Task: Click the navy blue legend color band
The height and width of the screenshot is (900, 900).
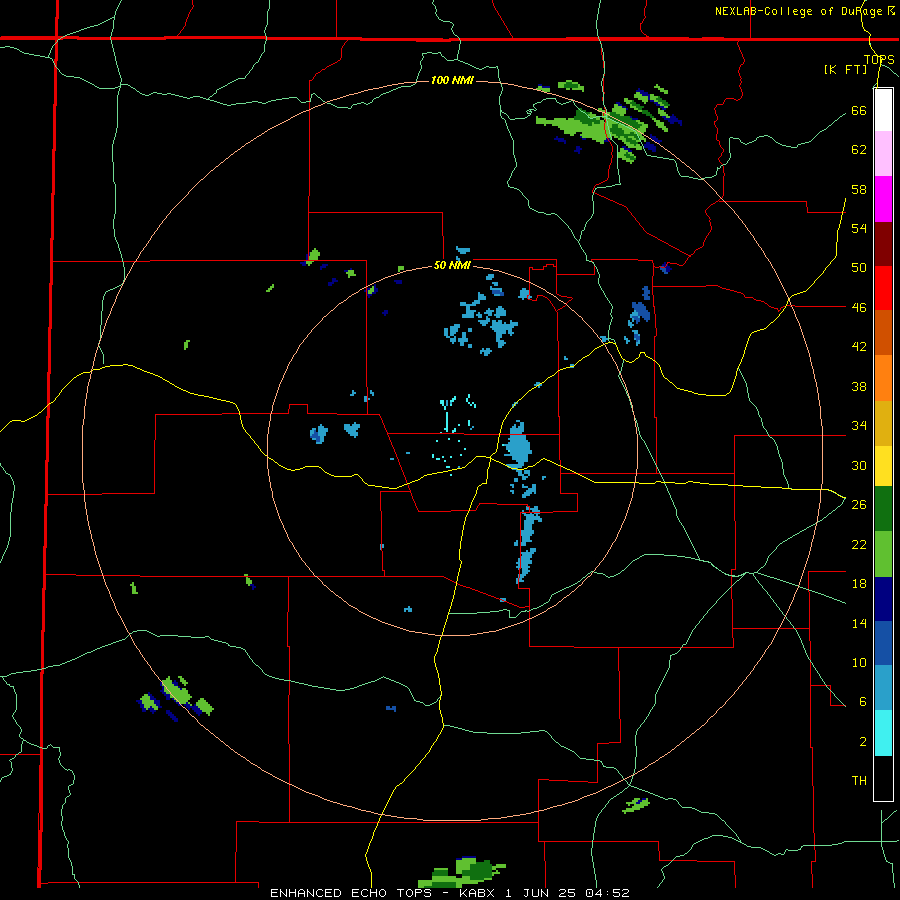Action: click(x=883, y=599)
